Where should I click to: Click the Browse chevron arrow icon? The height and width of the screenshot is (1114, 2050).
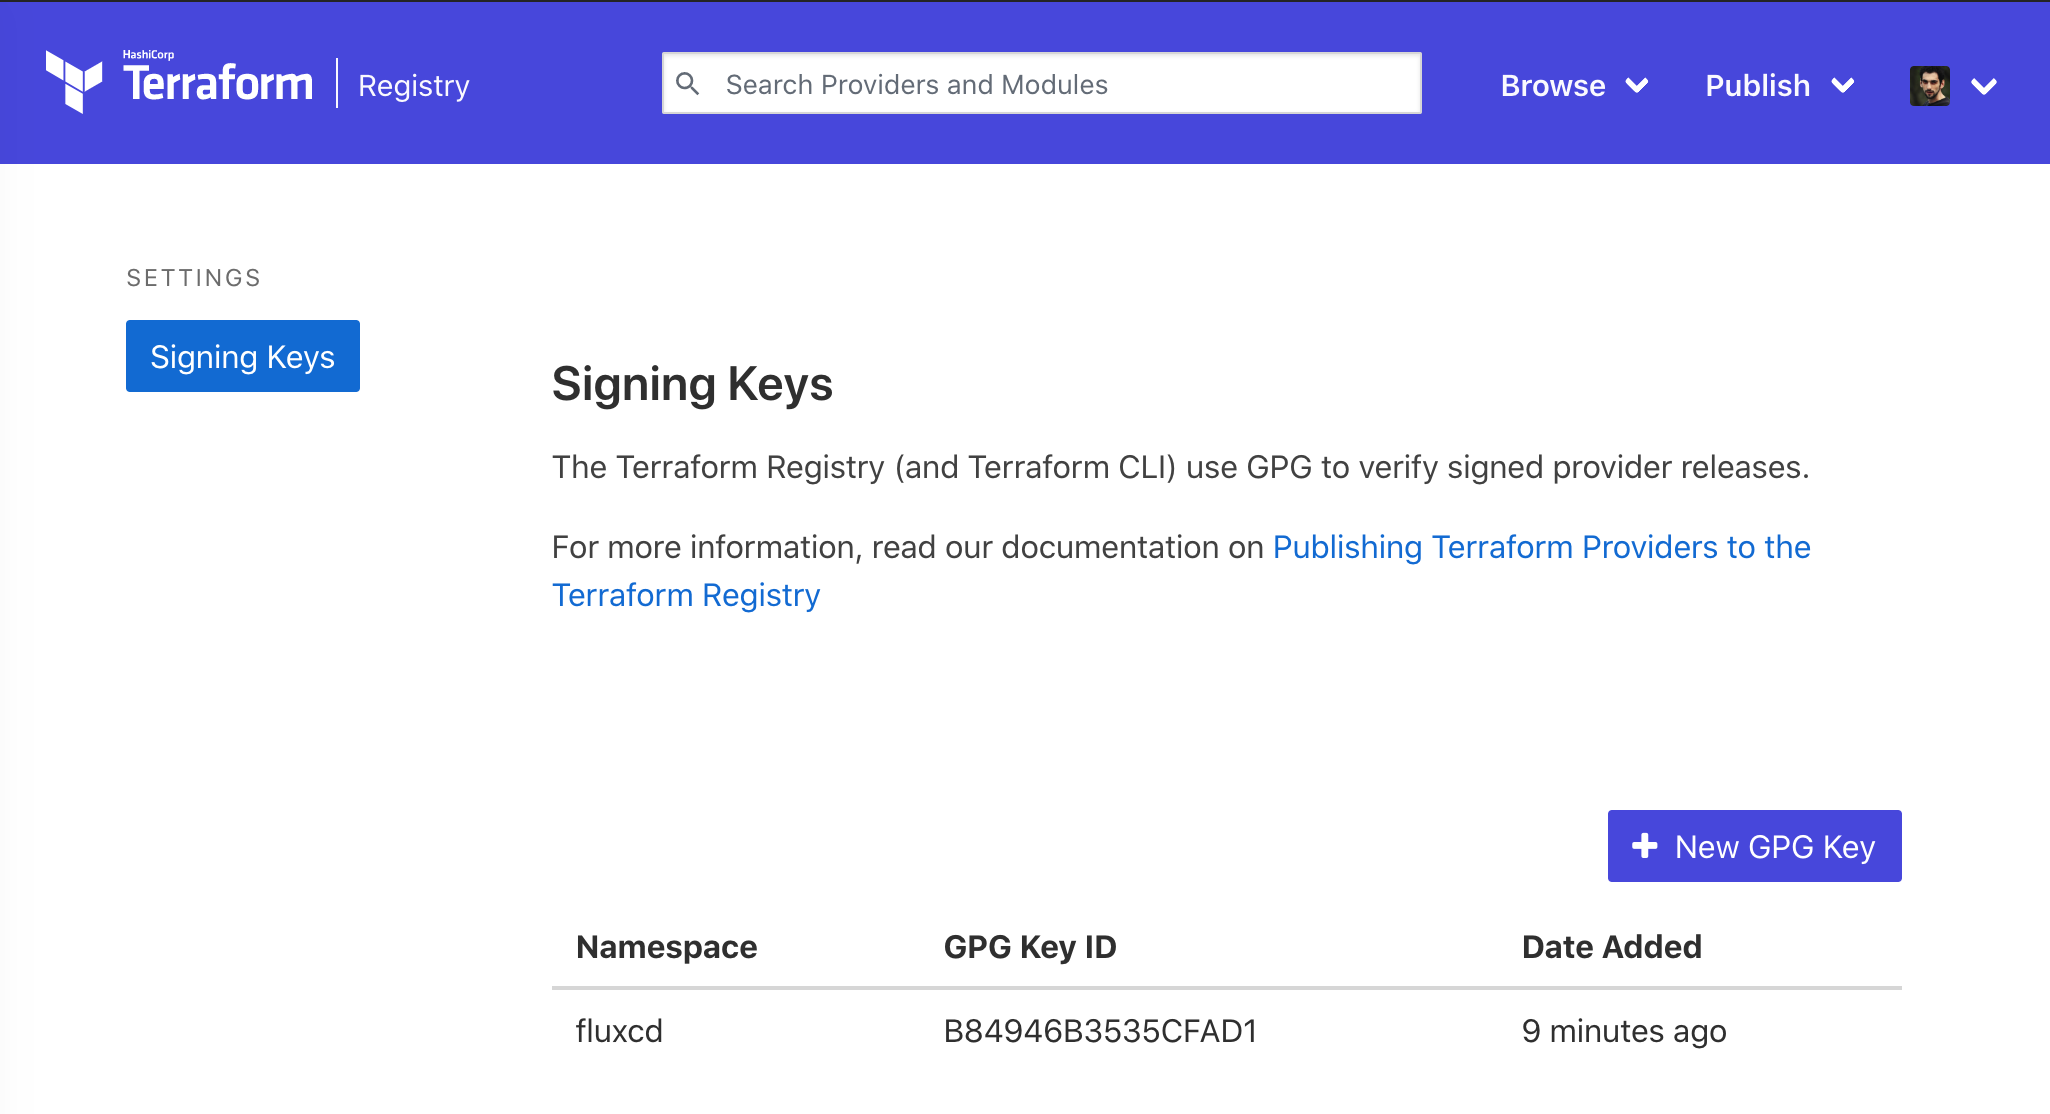click(1638, 87)
